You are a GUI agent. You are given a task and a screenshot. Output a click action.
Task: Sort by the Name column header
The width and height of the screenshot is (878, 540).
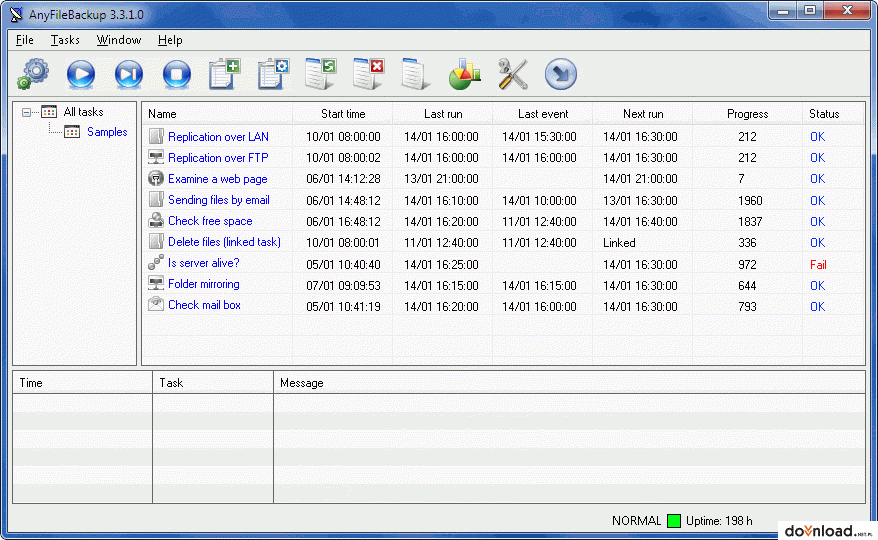tap(217, 114)
